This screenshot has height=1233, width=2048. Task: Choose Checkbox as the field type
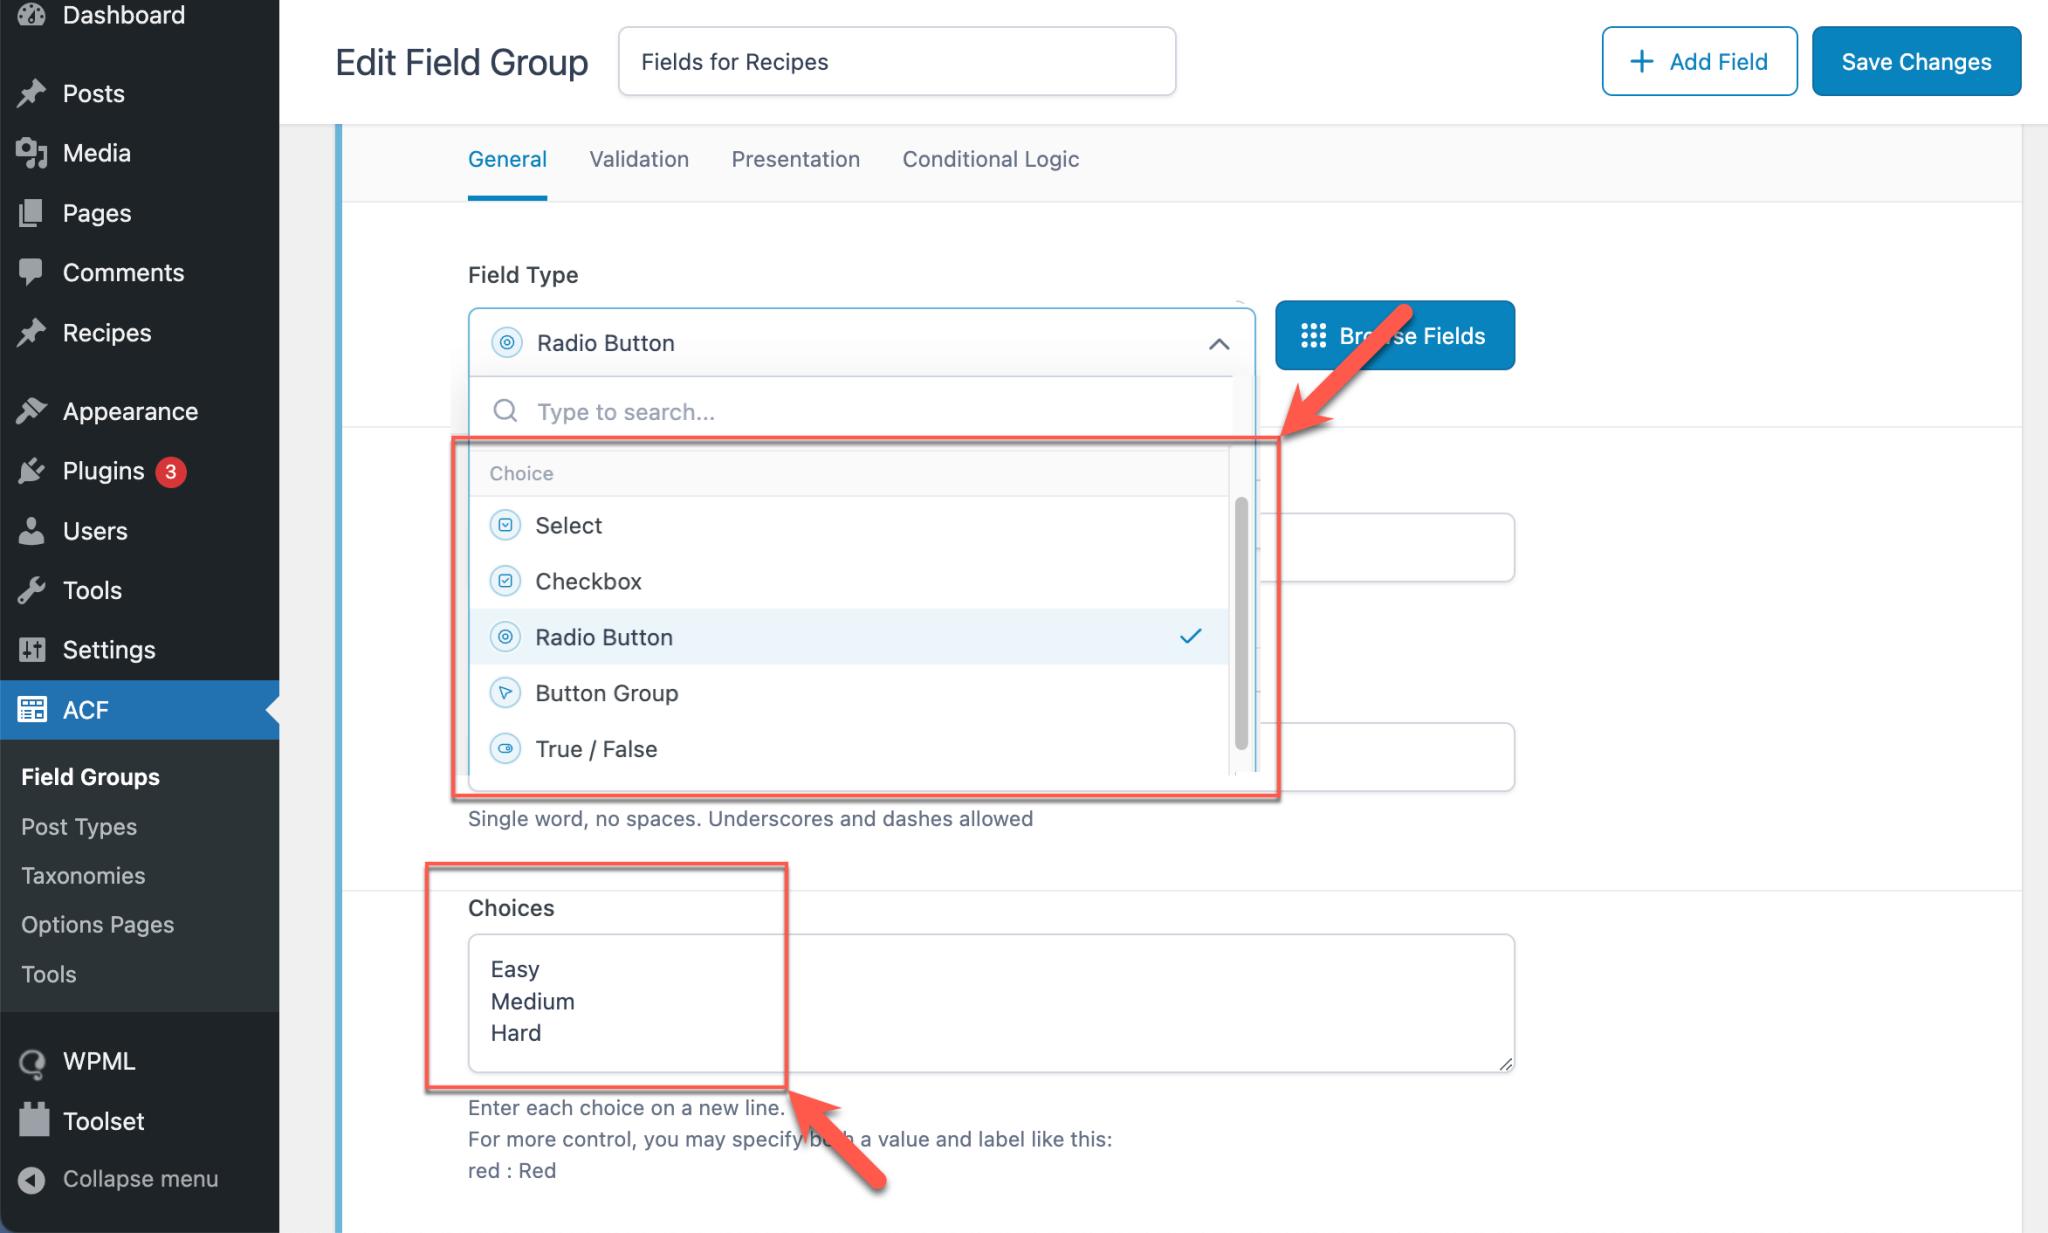coord(589,580)
